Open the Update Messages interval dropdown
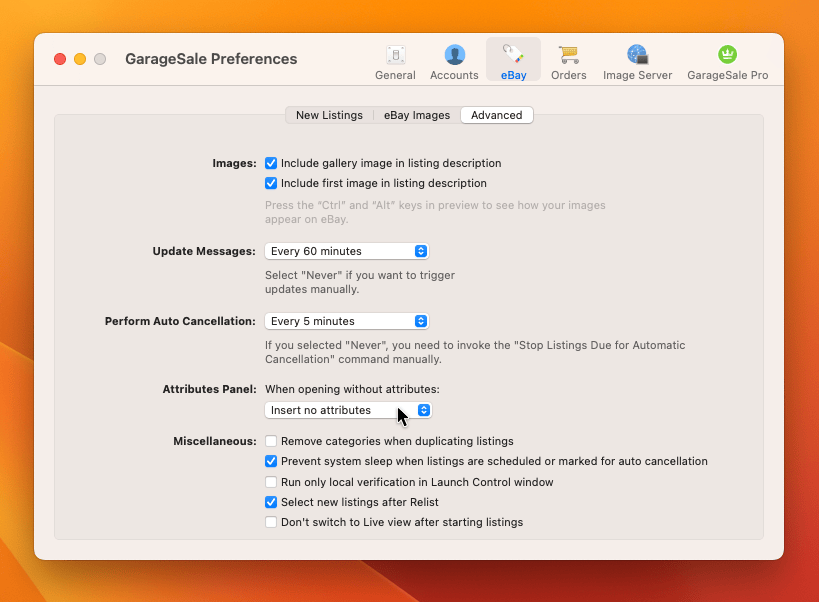The width and height of the screenshot is (819, 602). 347,251
